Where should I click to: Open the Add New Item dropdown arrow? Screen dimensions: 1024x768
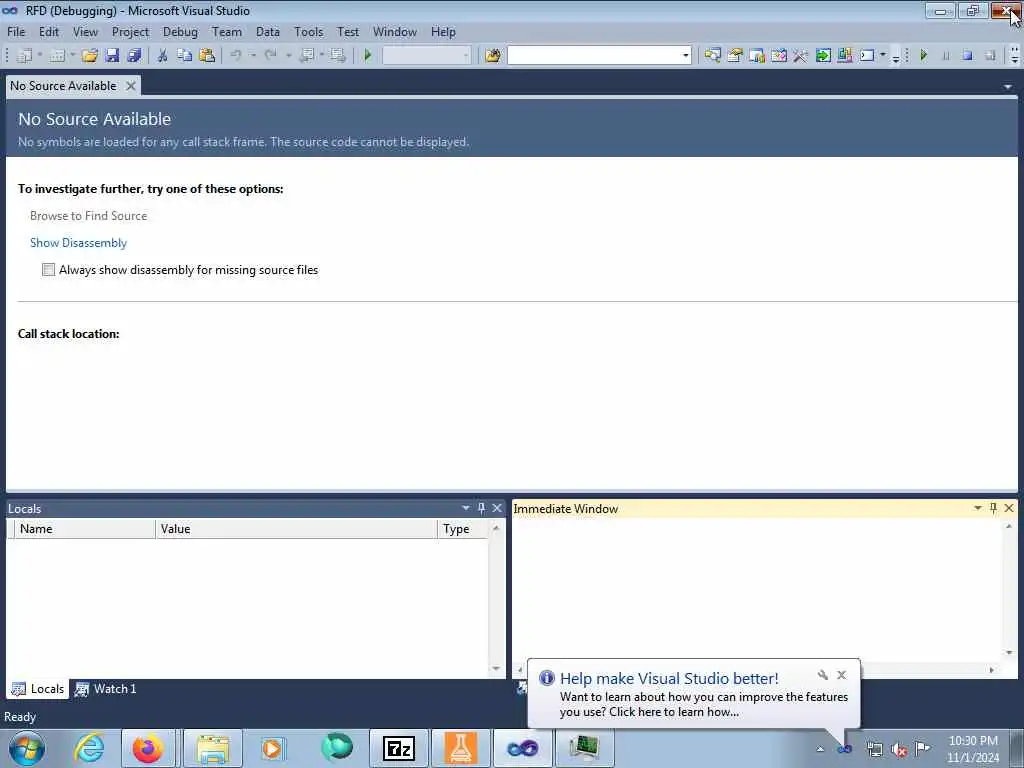point(72,56)
